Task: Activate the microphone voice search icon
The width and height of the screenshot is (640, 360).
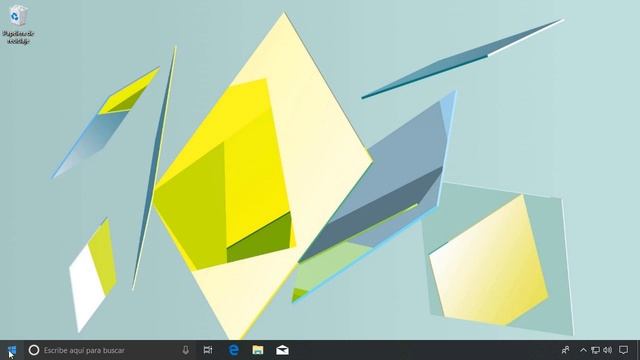Action: pos(185,350)
